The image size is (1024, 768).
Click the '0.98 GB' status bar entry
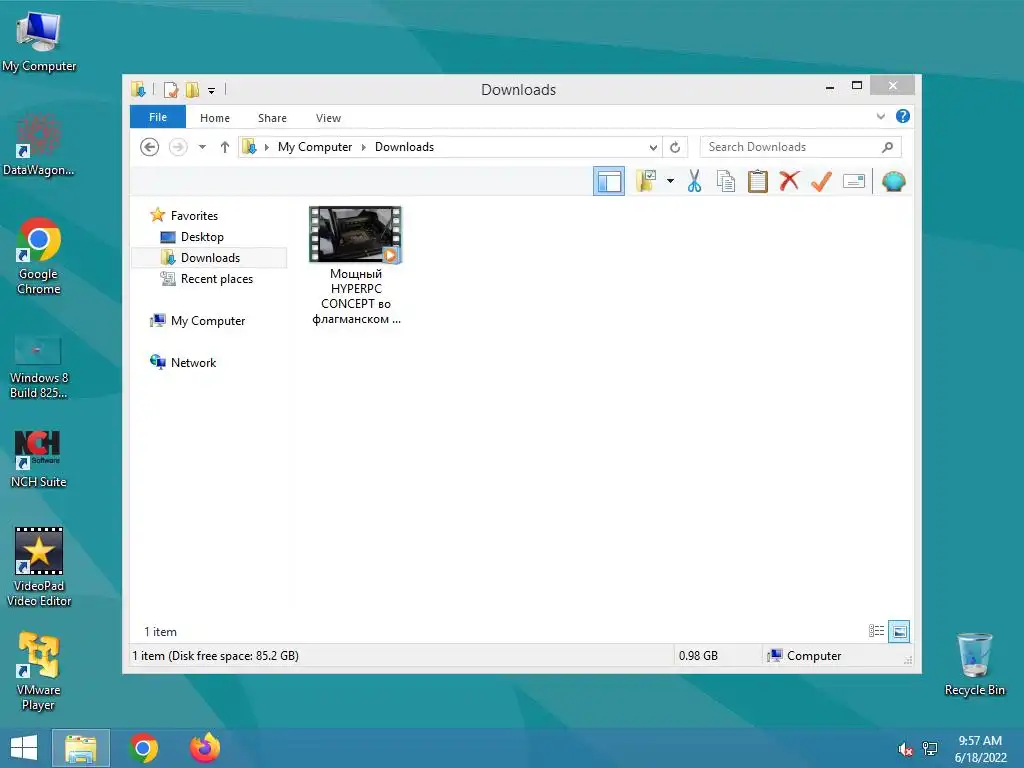[698, 656]
